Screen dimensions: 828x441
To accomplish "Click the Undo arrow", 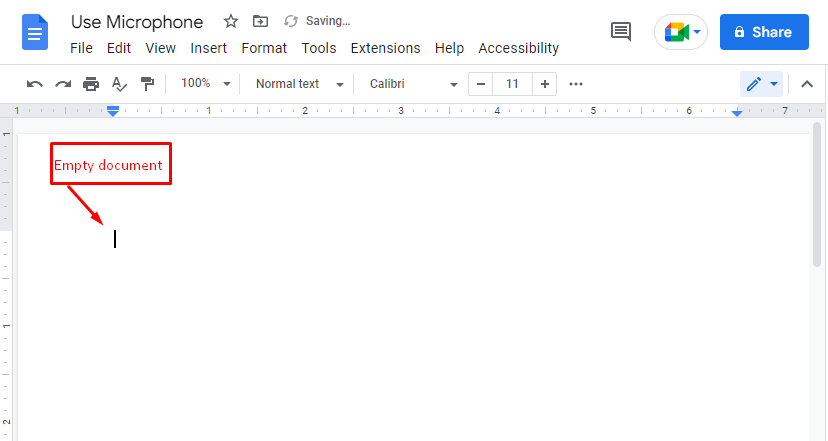I will click(x=34, y=84).
